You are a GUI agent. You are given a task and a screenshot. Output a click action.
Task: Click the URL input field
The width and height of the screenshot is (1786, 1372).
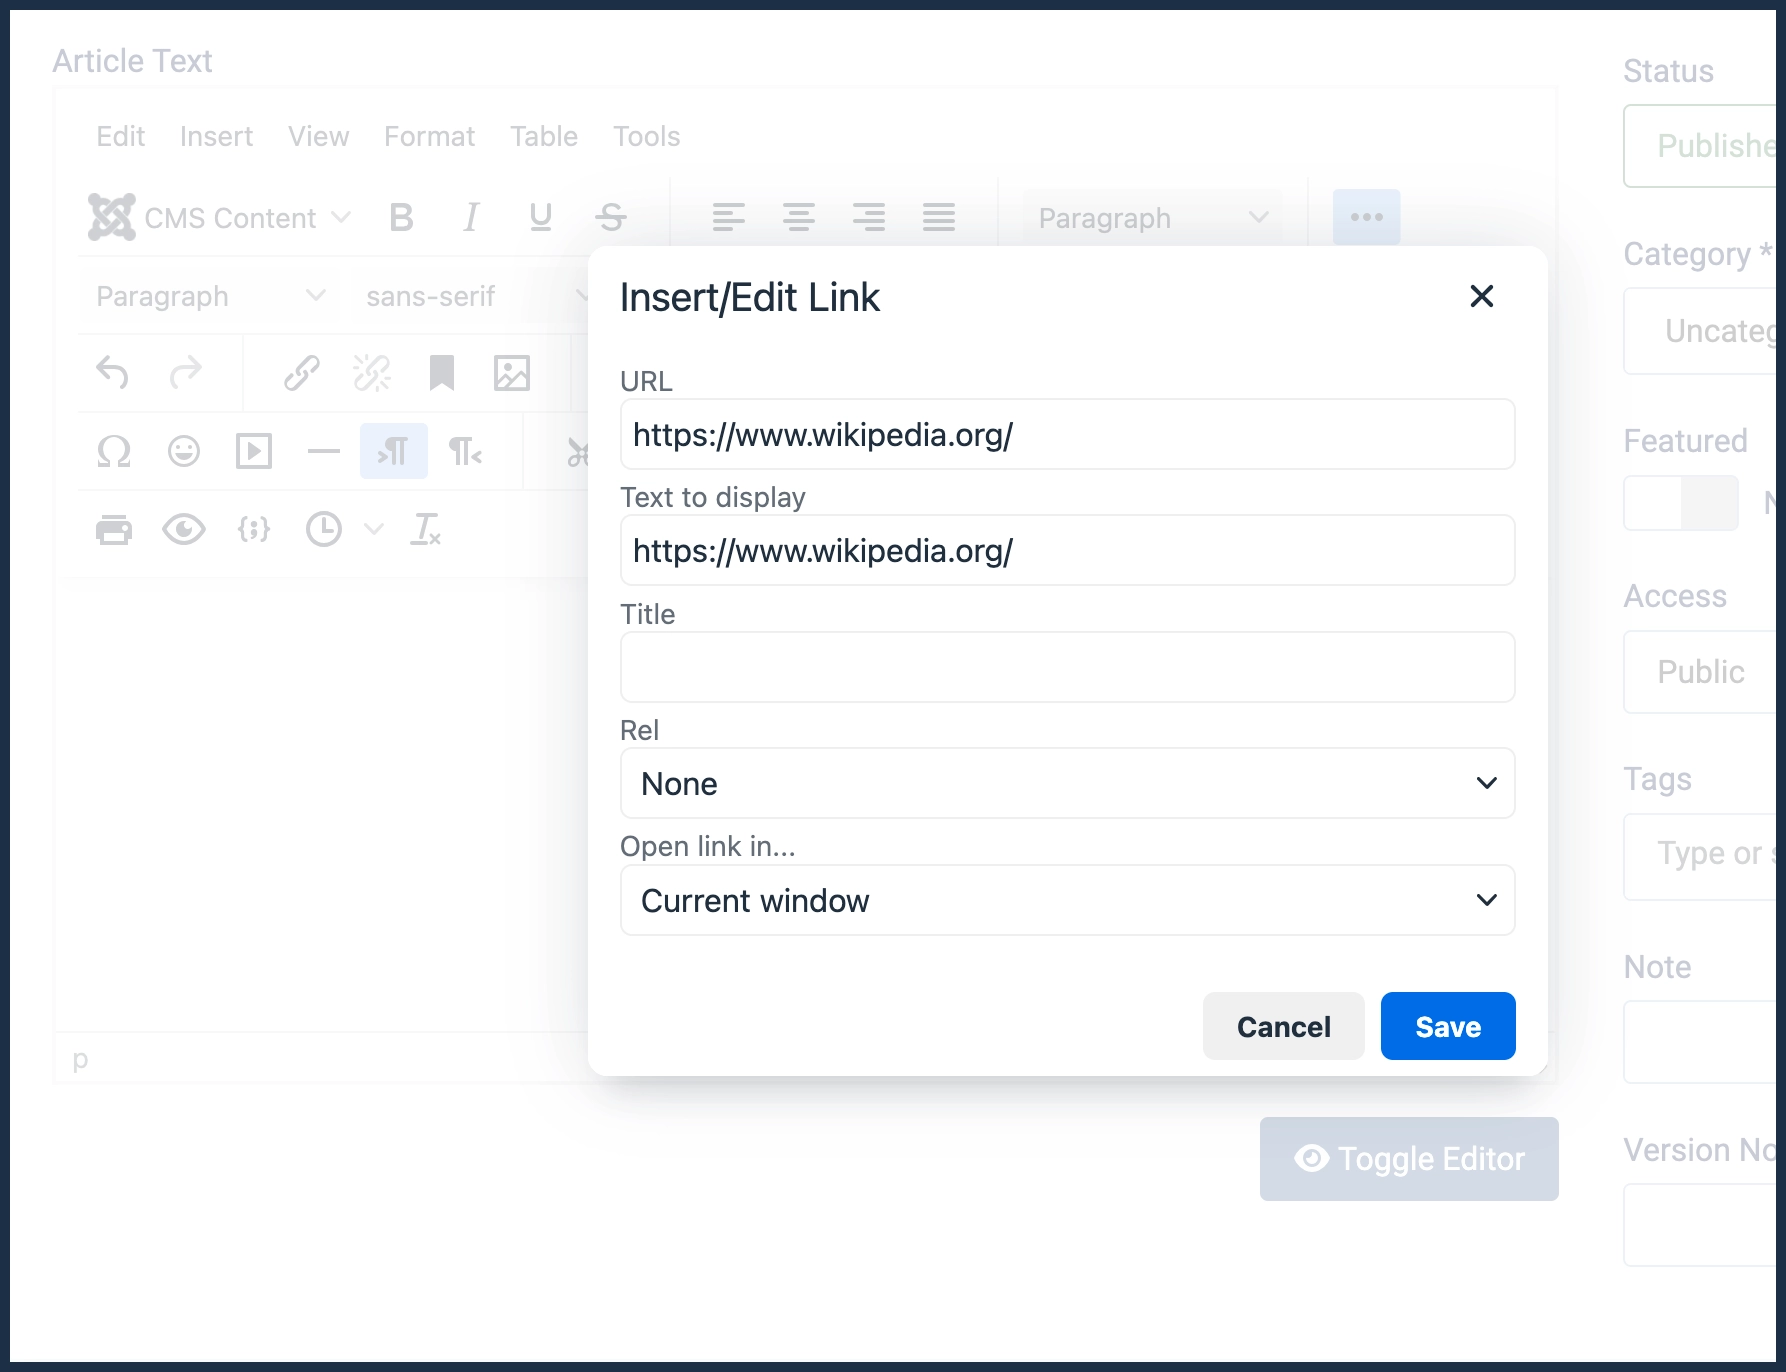click(x=1067, y=434)
